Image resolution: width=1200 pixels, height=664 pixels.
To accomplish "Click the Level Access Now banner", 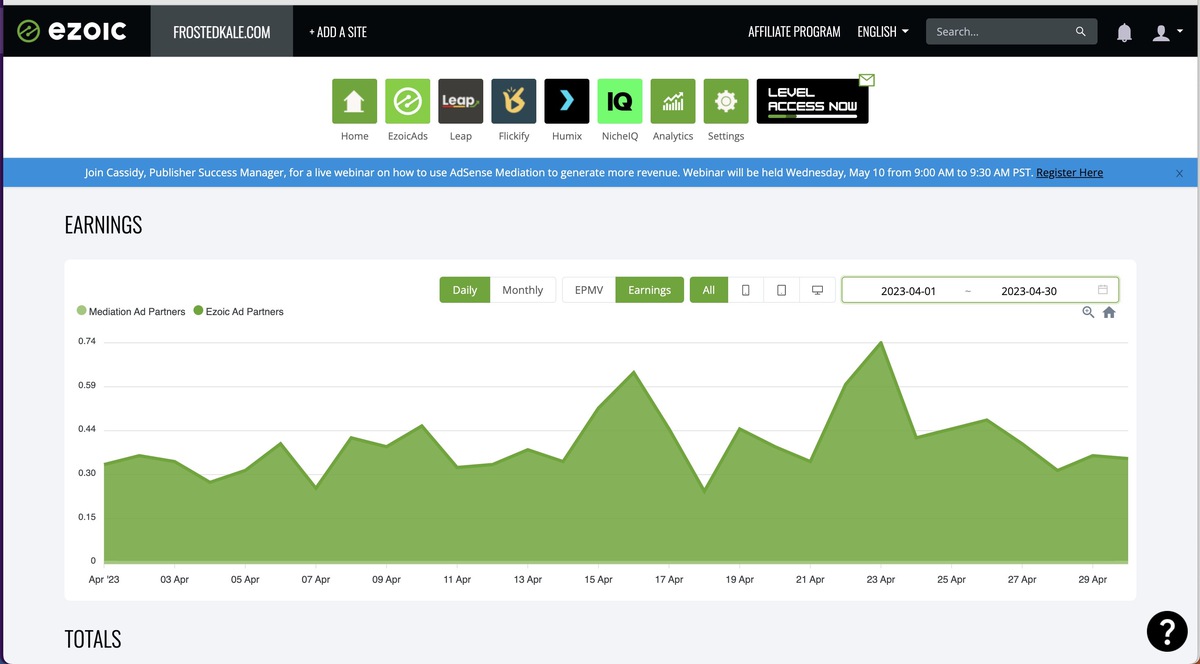I will [812, 101].
